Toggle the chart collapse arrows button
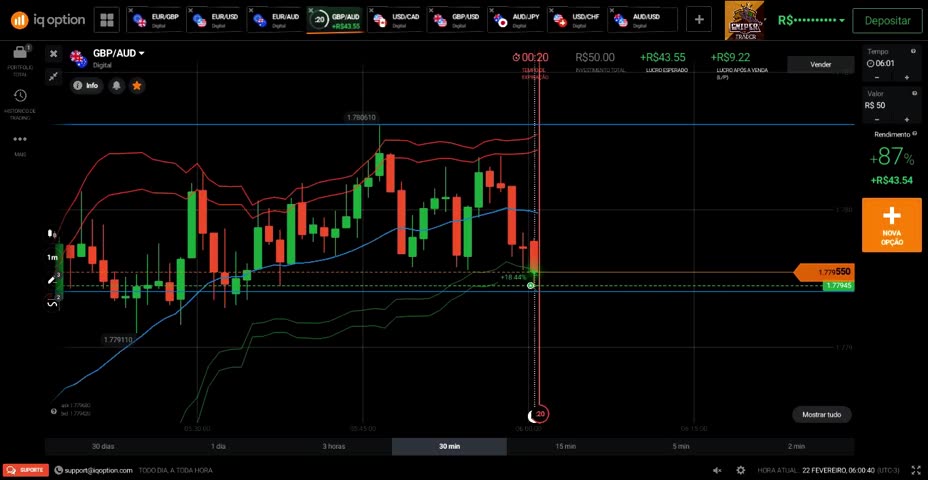The image size is (928, 480). tap(53, 76)
